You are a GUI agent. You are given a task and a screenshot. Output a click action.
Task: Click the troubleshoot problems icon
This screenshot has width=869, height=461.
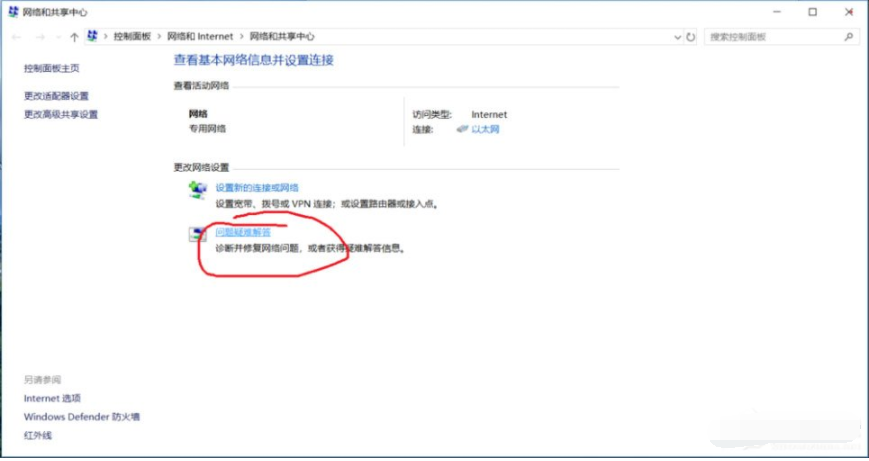click(x=197, y=234)
